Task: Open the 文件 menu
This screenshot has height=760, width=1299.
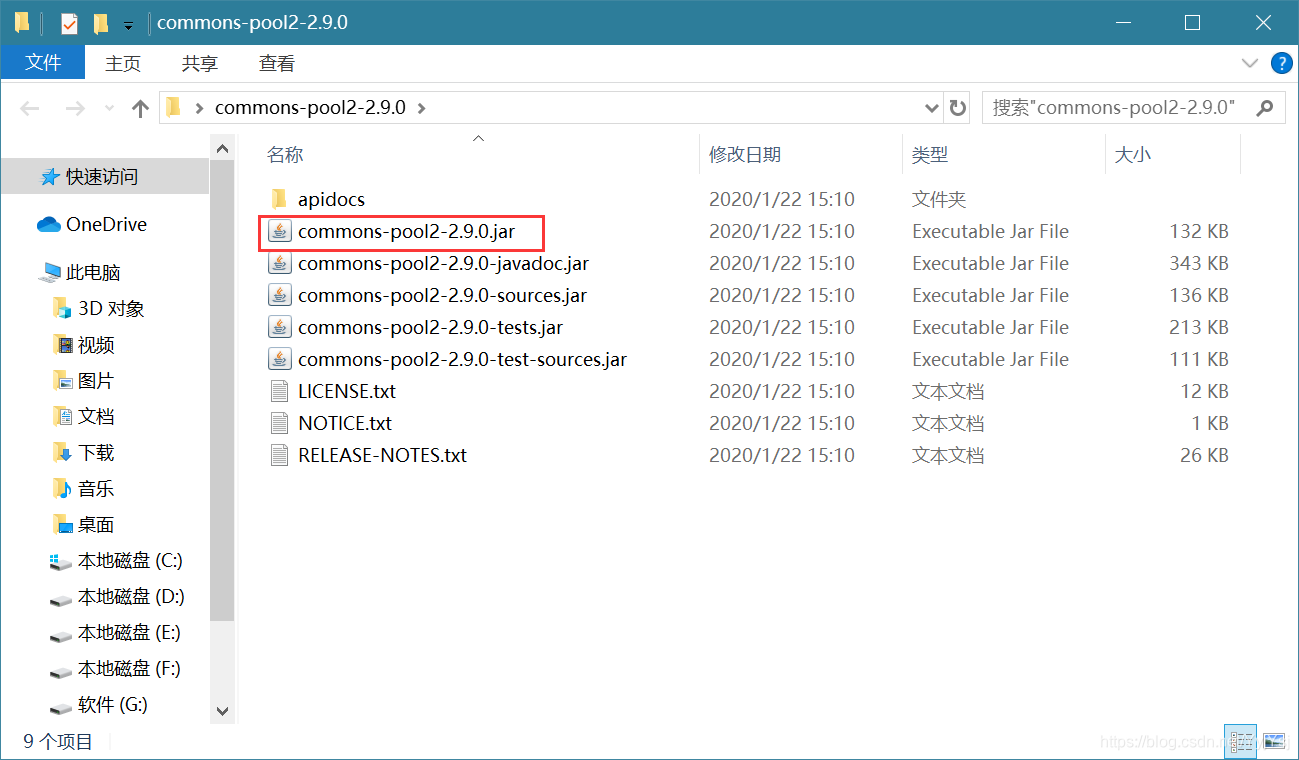Action: click(x=43, y=63)
